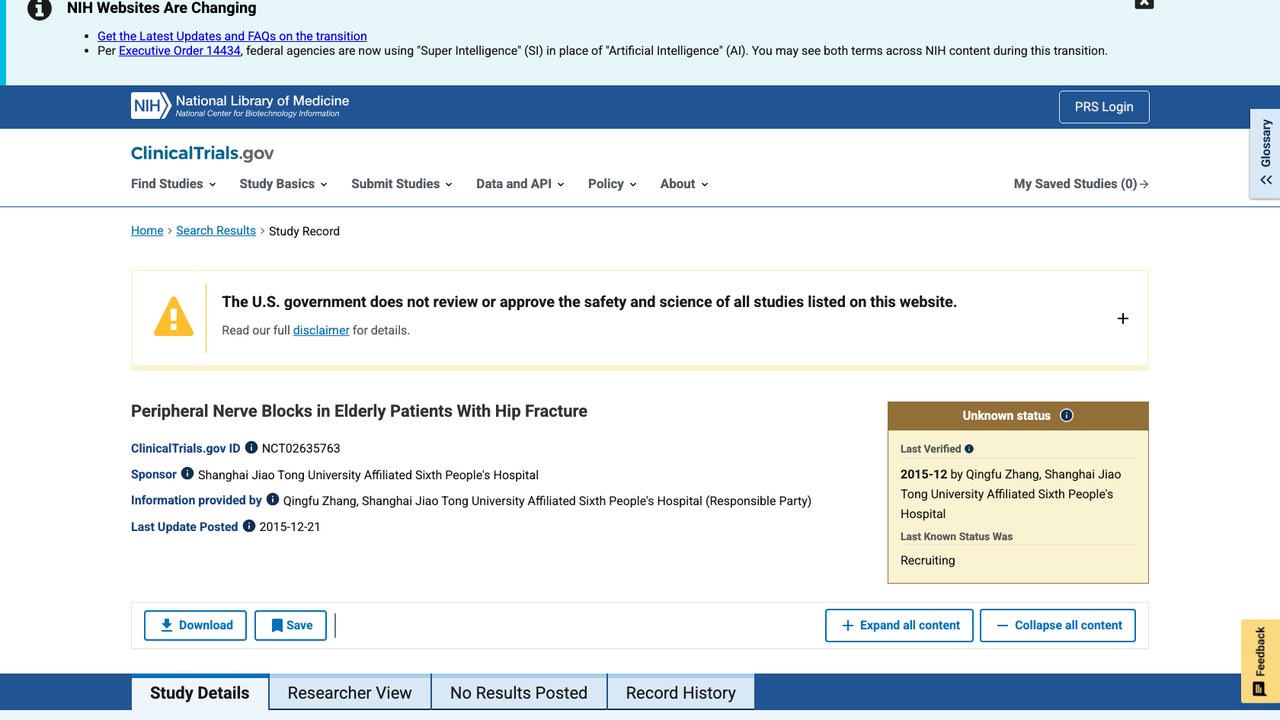The width and height of the screenshot is (1280, 720).
Task: Open the Data and API dropdown
Action: coord(521,184)
